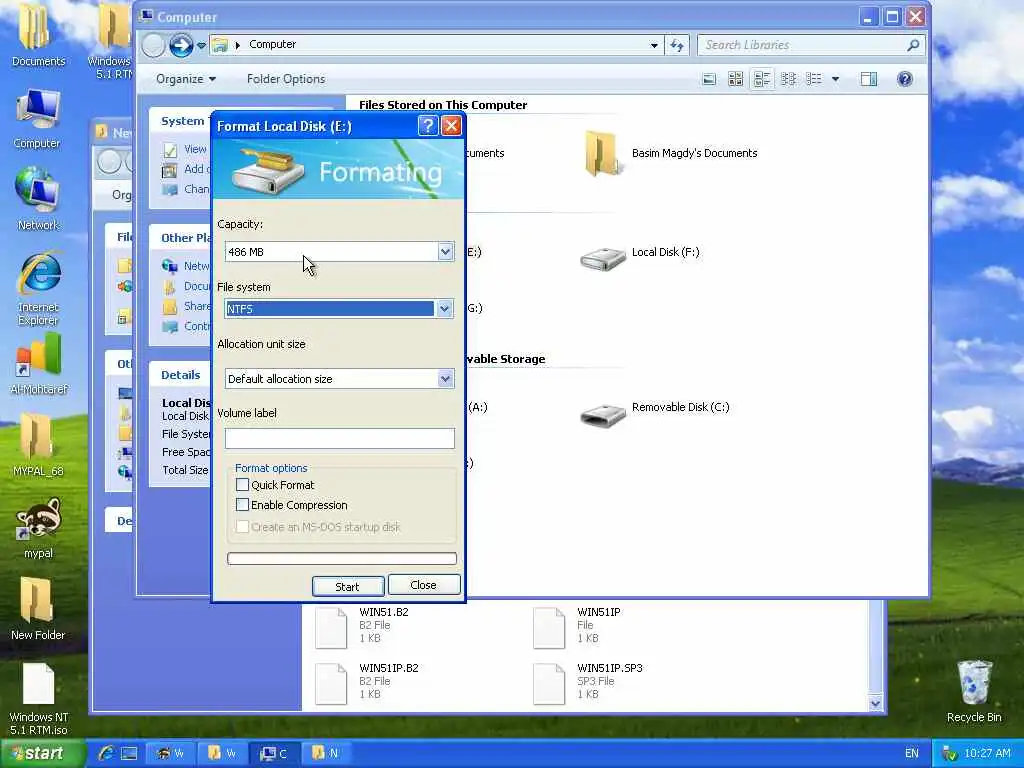Open the view options dropdown arrow in toolbar
Screen dimensions: 1024x768
pos(835,79)
